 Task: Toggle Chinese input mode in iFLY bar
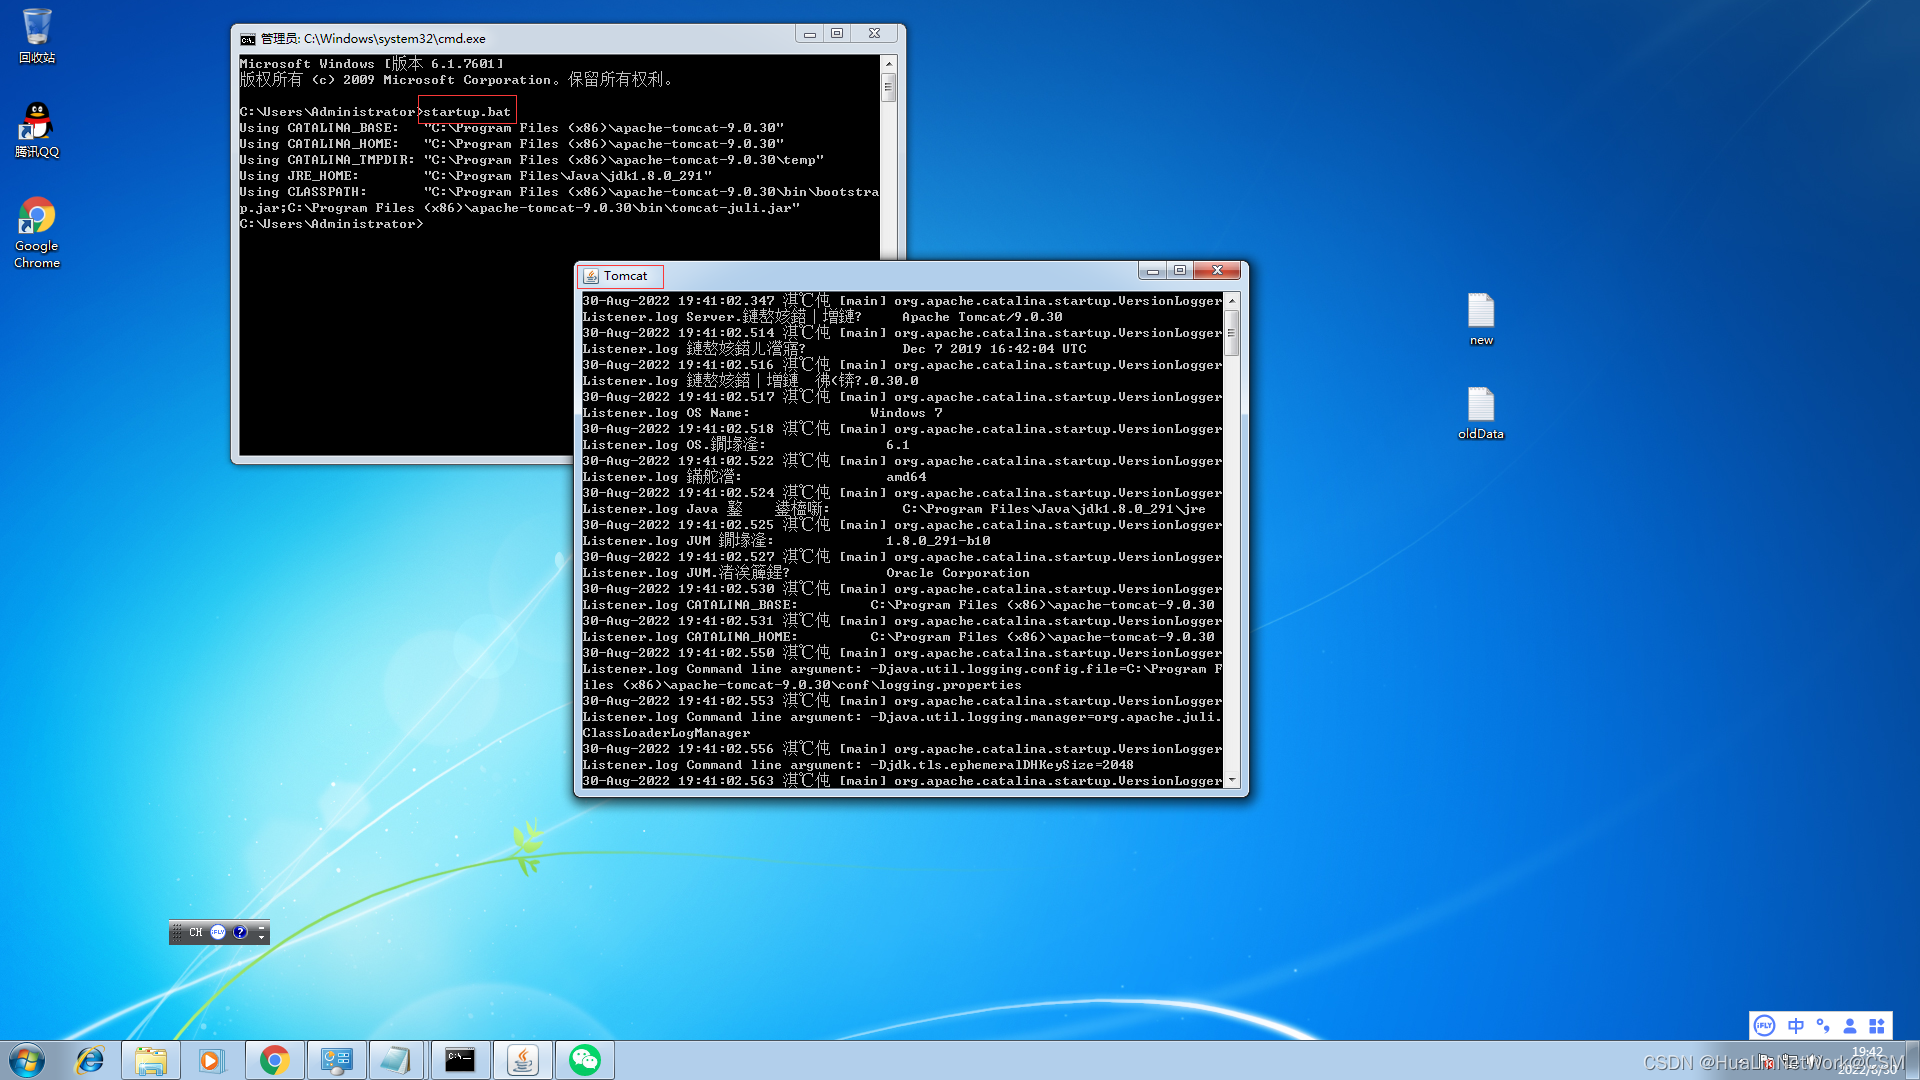tap(1796, 1025)
